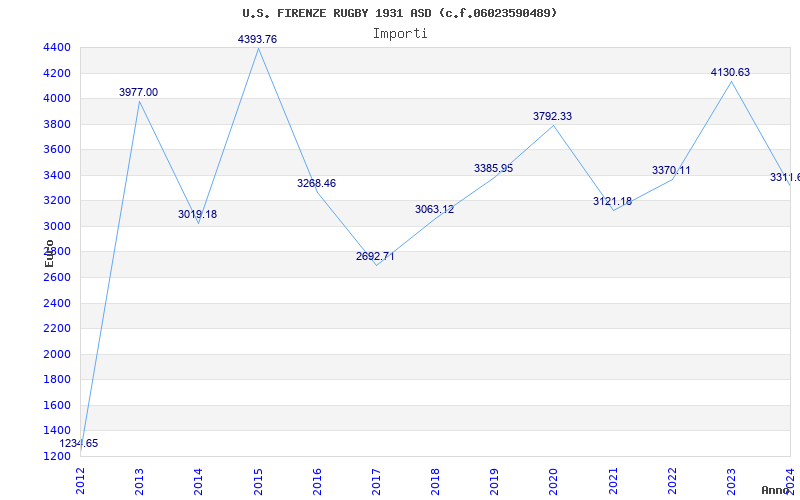Select the 4130.63 data label
The height and width of the screenshot is (500, 800).
point(730,72)
